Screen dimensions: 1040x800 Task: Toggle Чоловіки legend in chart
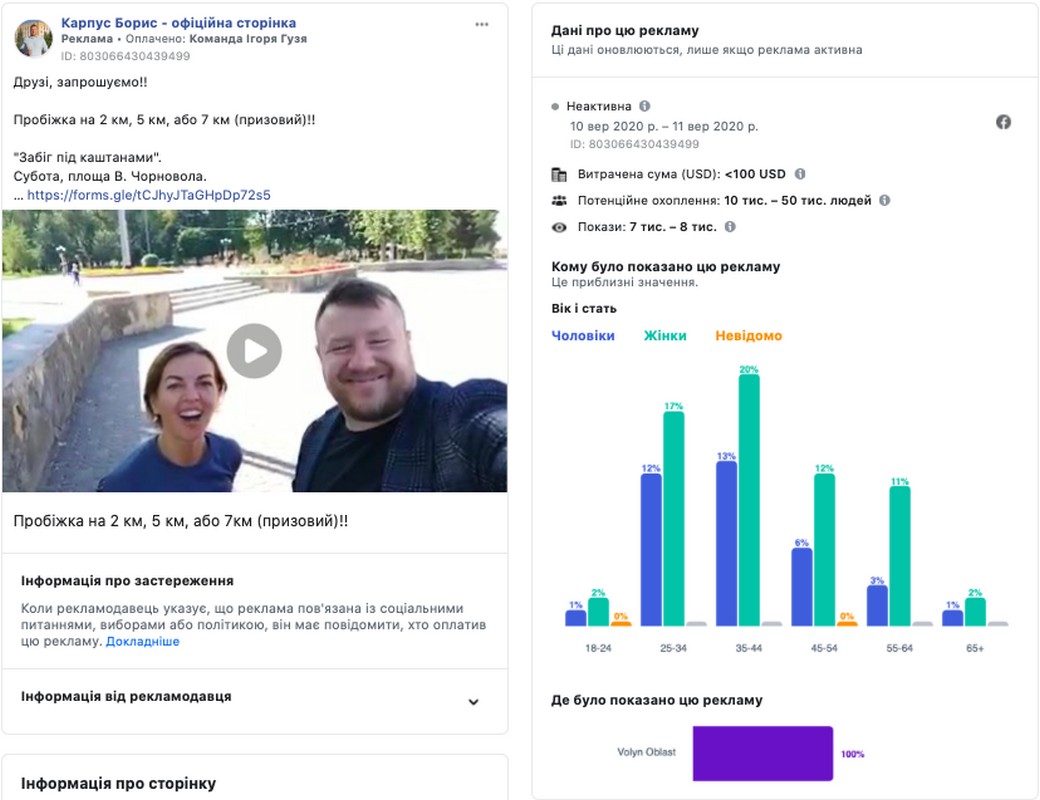tap(583, 336)
